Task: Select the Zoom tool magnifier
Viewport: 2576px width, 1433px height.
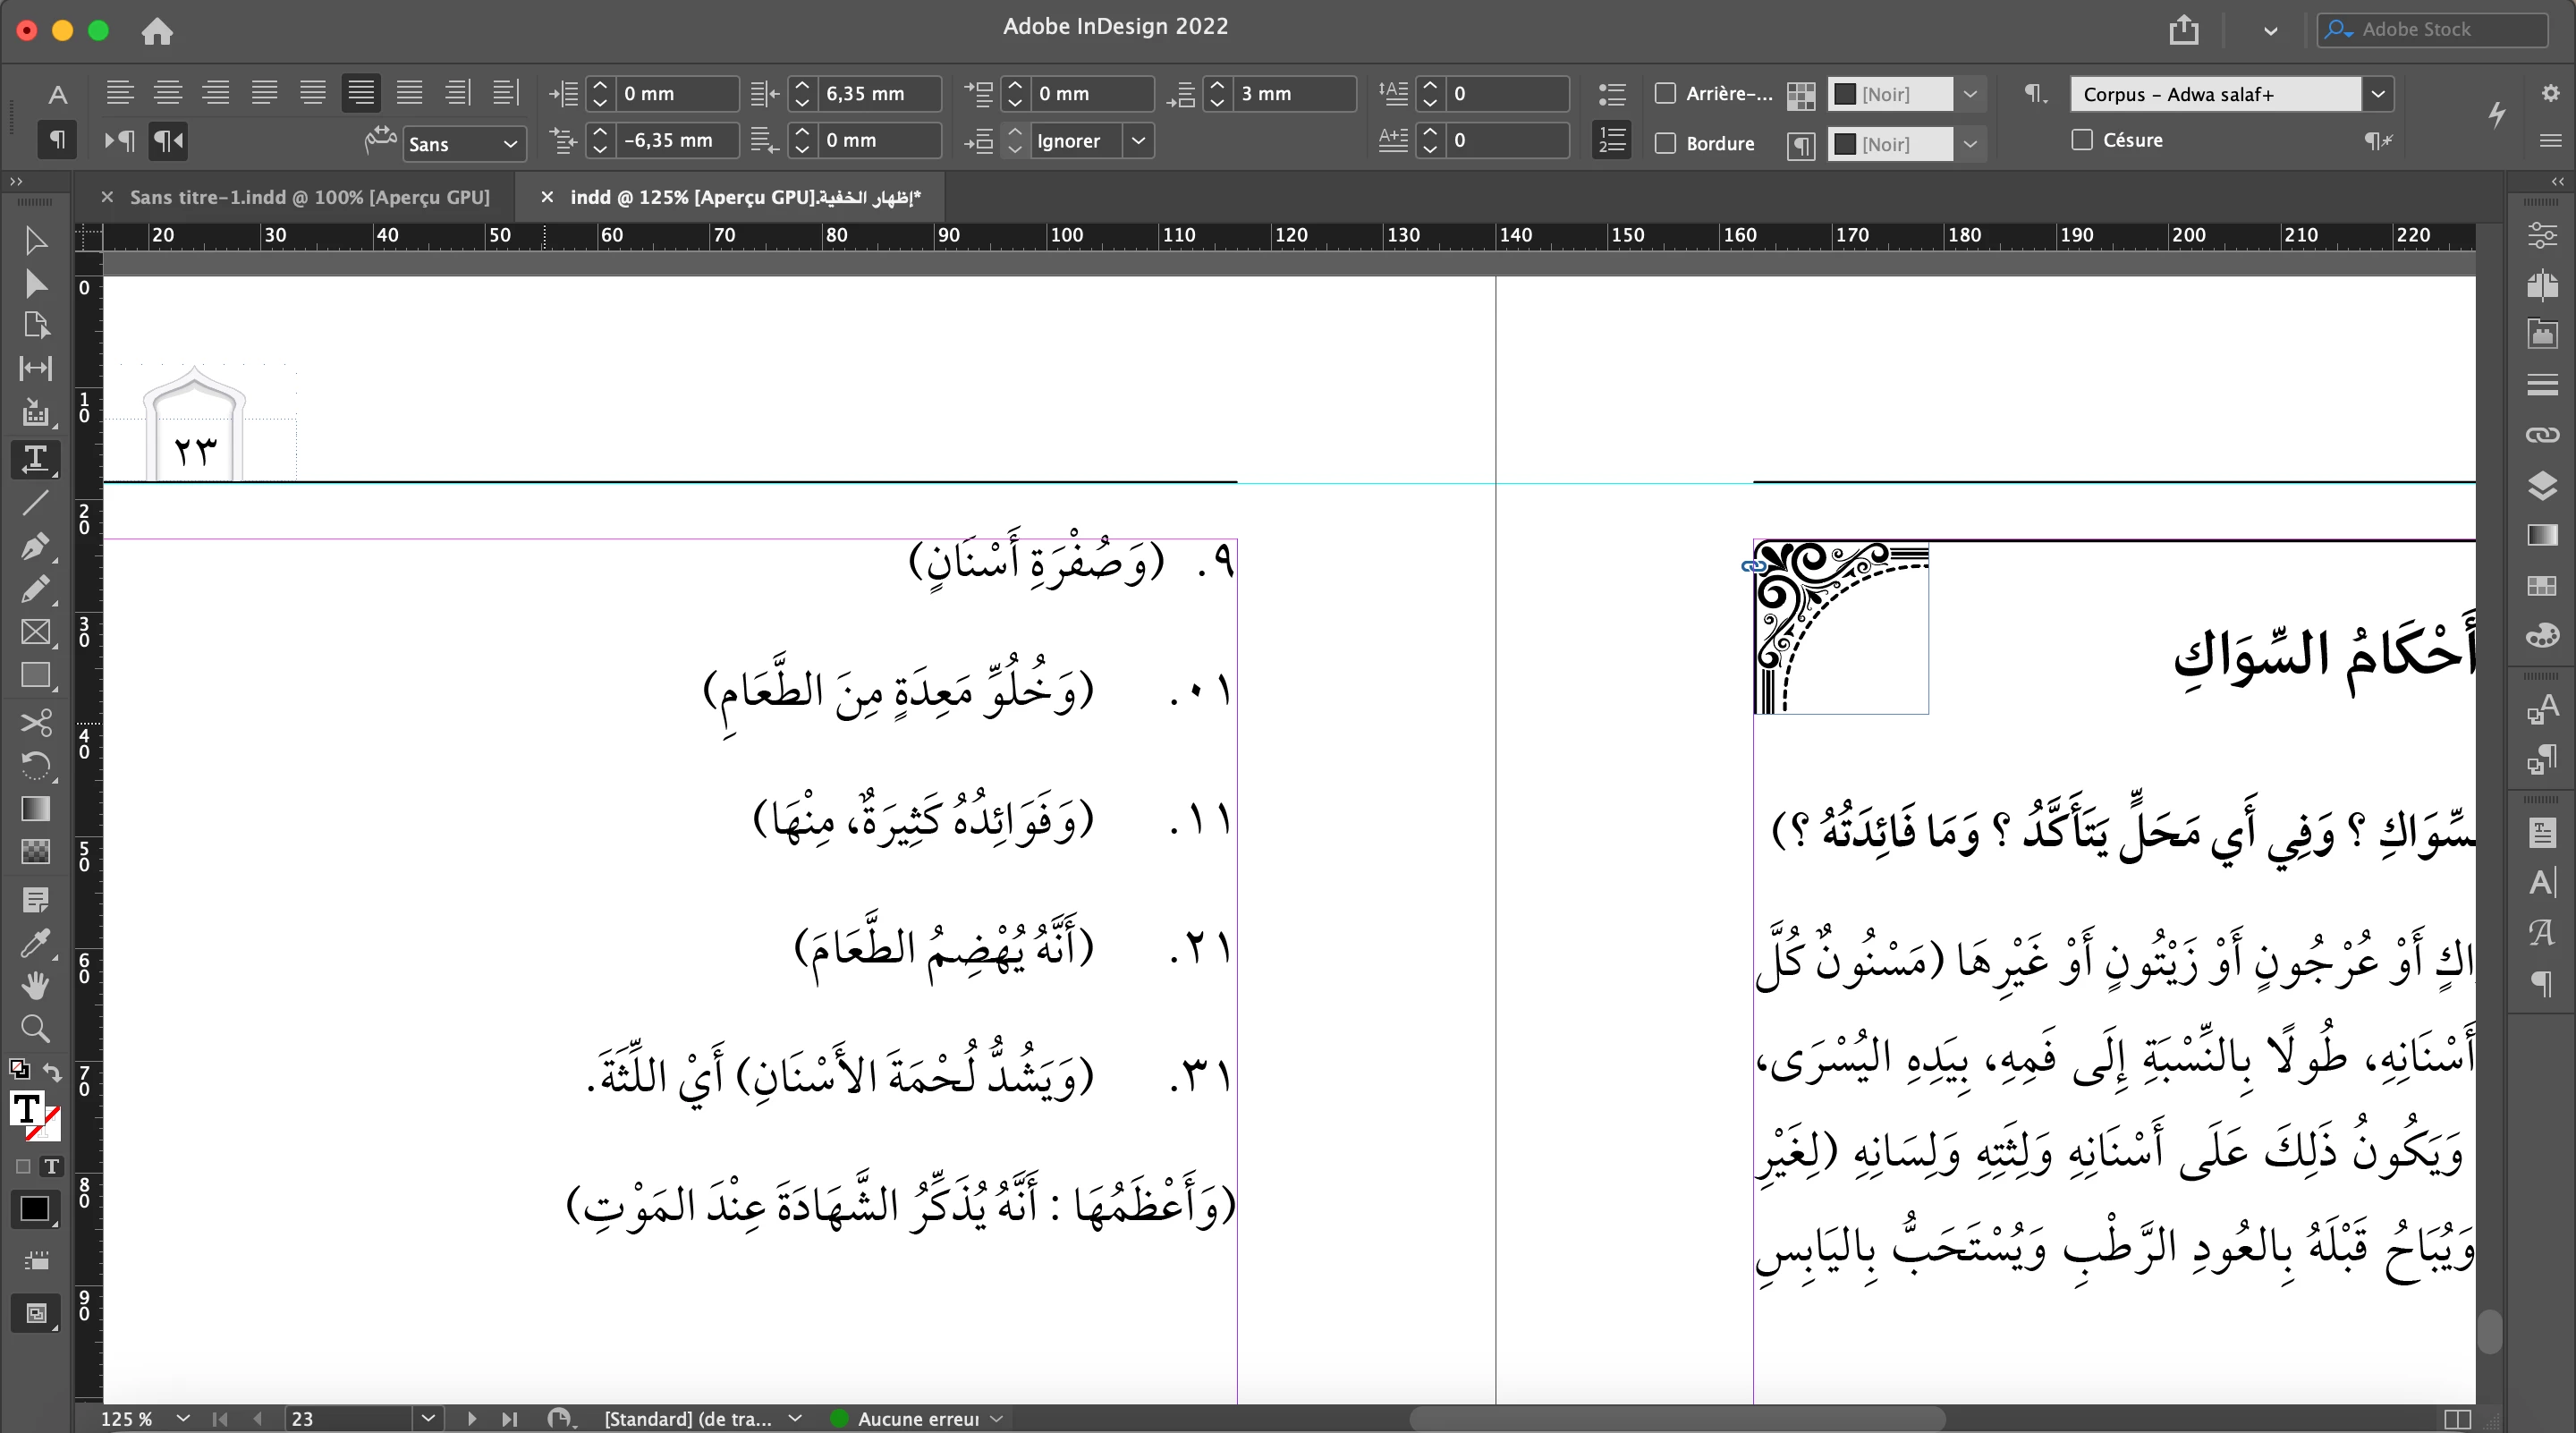Action: [35, 1028]
